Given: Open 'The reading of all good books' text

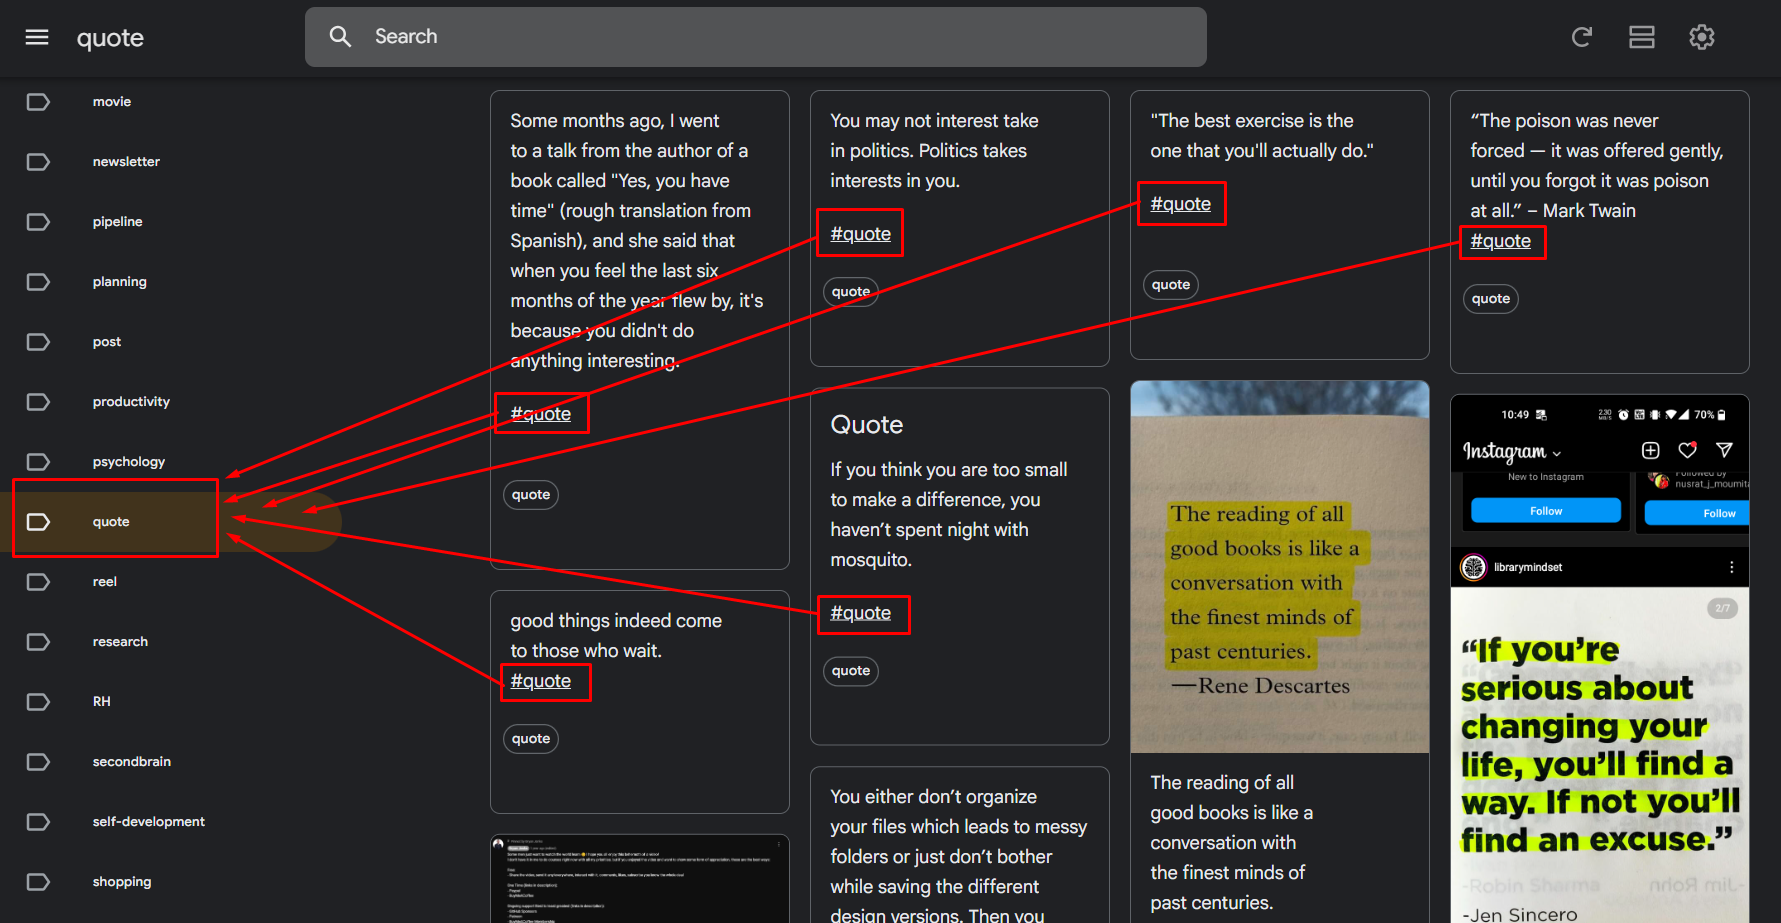Looking at the screenshot, I should (1231, 843).
